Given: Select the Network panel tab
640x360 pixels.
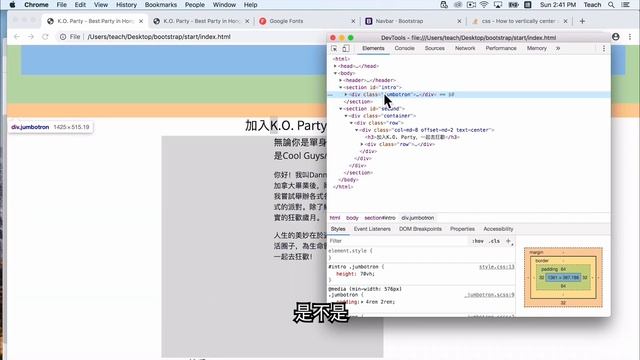Looking at the screenshot, I should pyautogui.click(x=465, y=48).
